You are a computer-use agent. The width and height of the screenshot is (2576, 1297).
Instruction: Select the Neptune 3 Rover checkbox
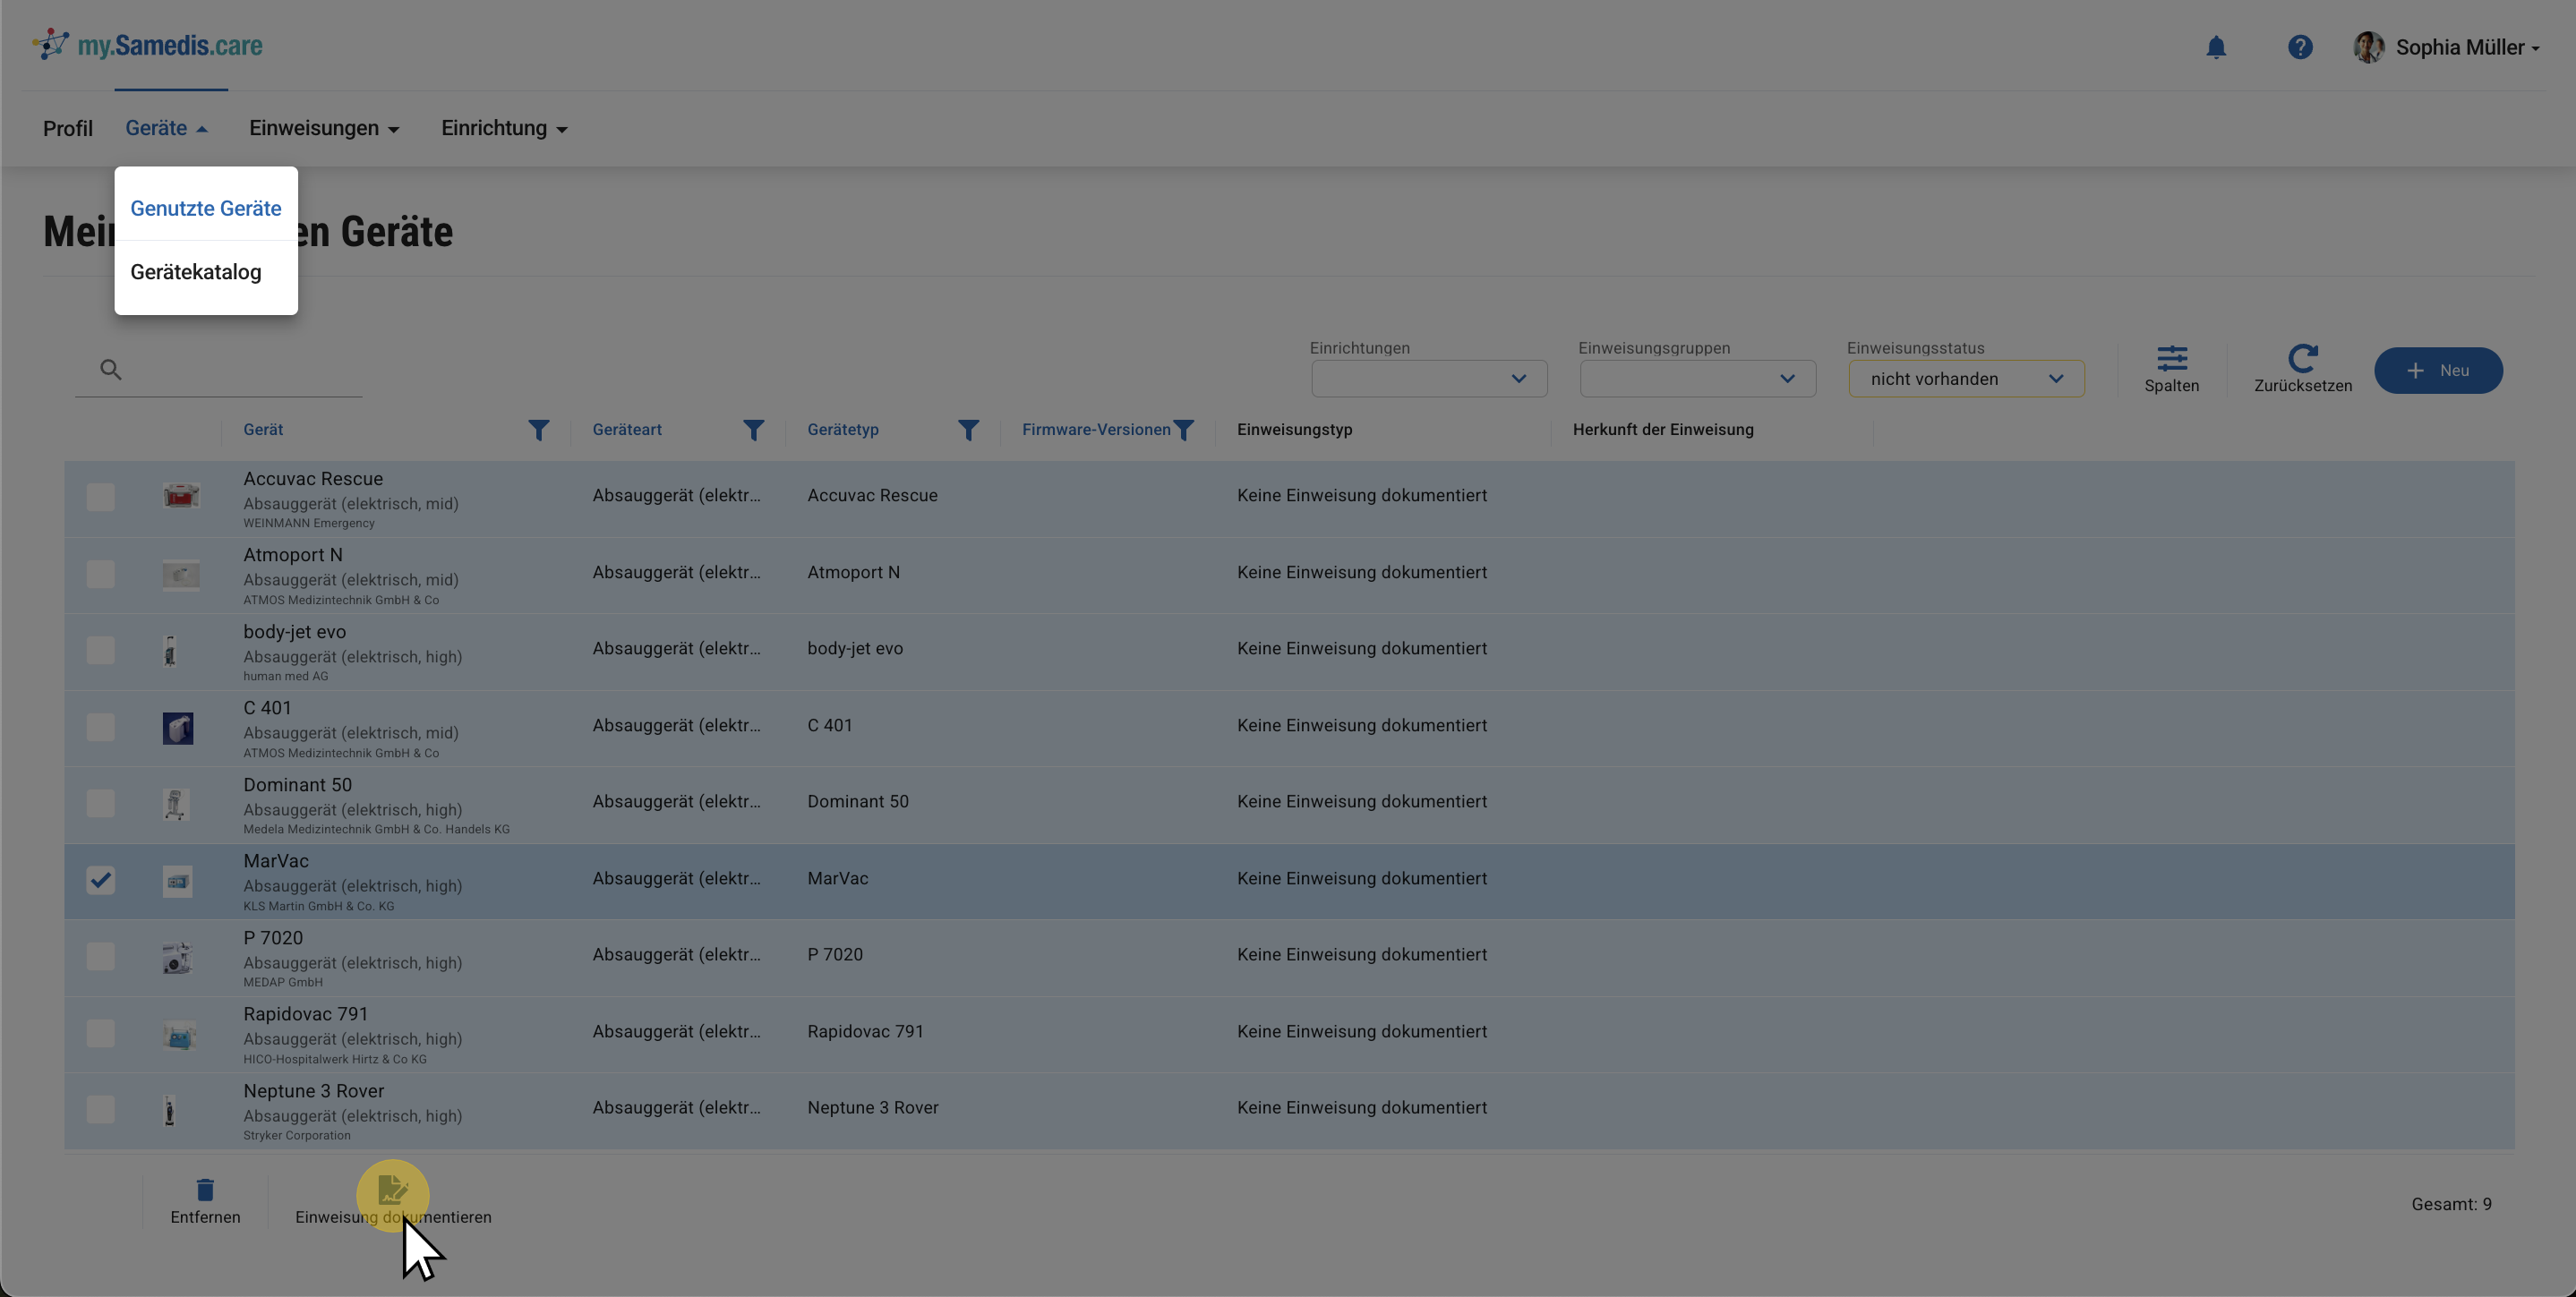[x=100, y=1109]
